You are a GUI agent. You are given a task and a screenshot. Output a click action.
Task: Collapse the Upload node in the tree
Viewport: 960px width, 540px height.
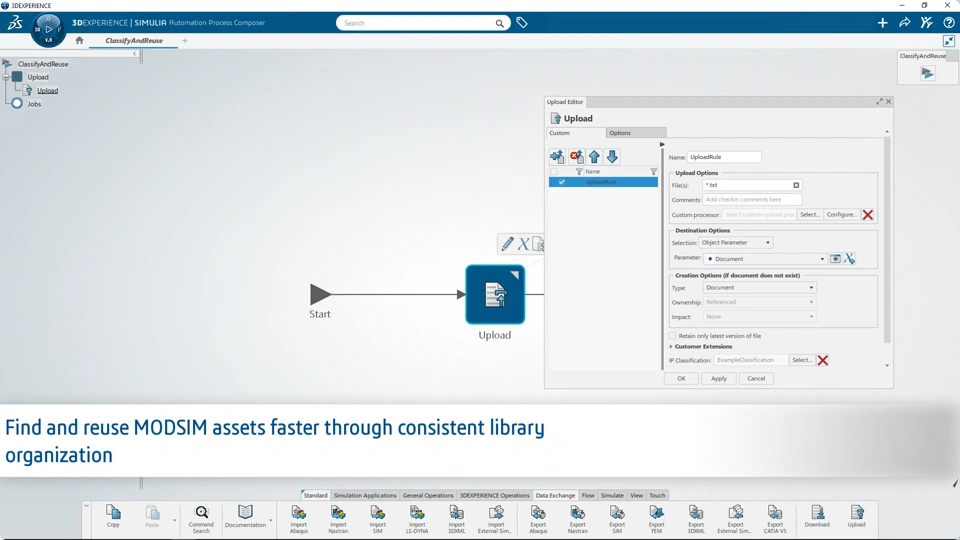click(6, 77)
